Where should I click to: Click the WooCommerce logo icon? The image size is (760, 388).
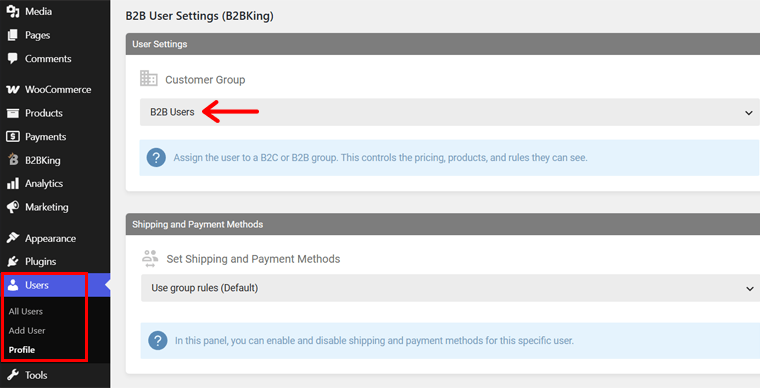tap(13, 90)
